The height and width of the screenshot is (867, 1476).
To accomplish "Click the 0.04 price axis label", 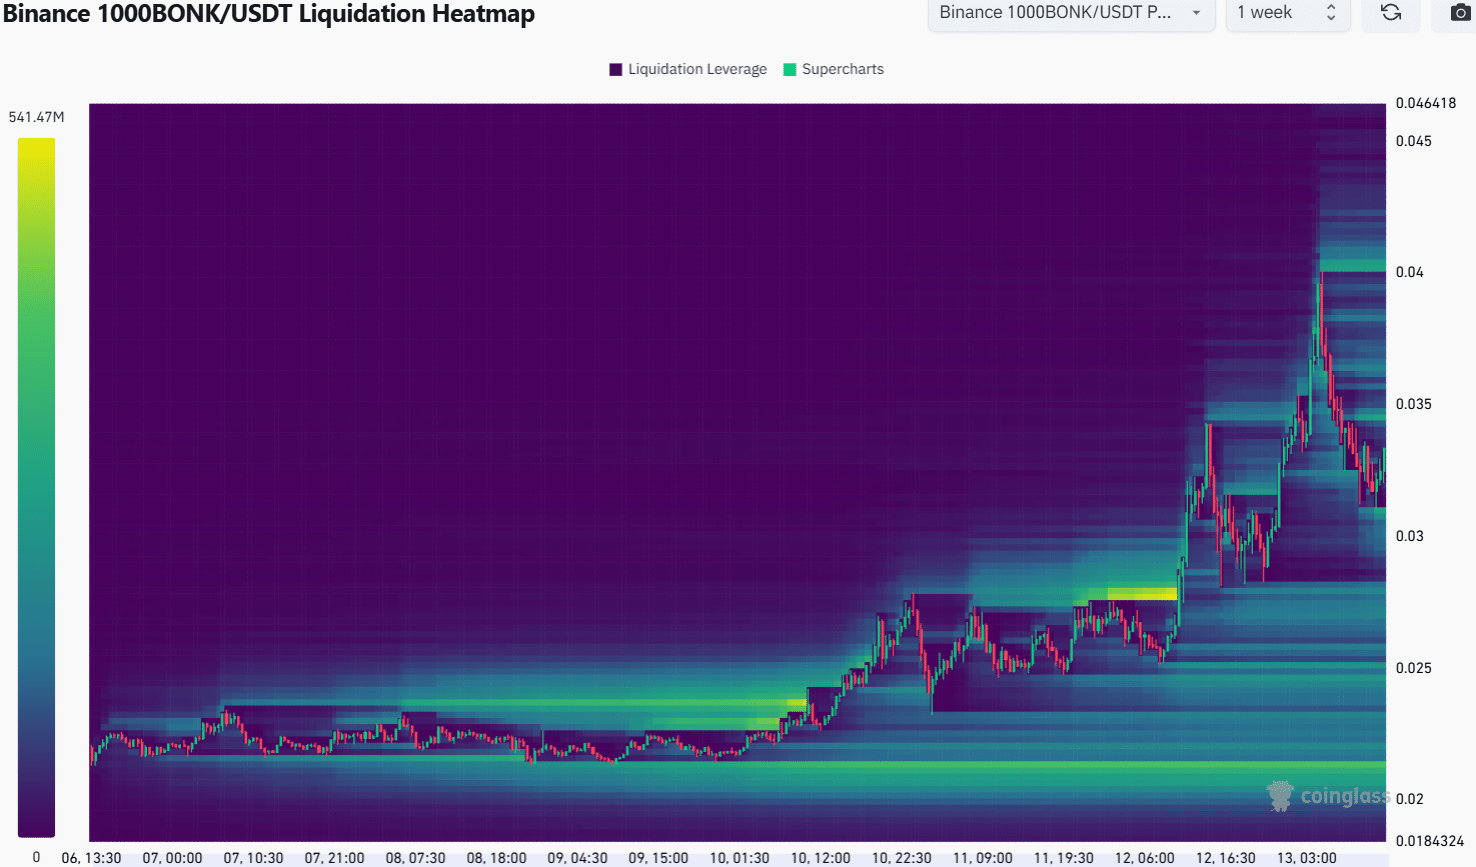I will [x=1410, y=272].
